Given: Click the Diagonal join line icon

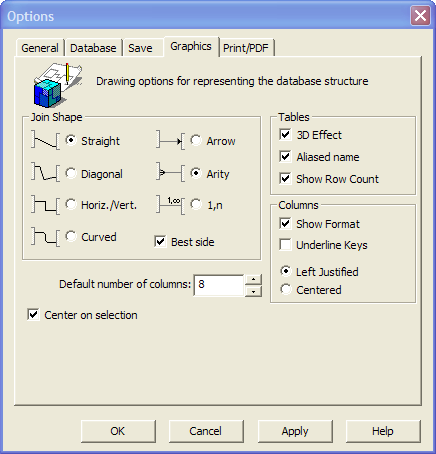Looking at the screenshot, I should point(46,172).
